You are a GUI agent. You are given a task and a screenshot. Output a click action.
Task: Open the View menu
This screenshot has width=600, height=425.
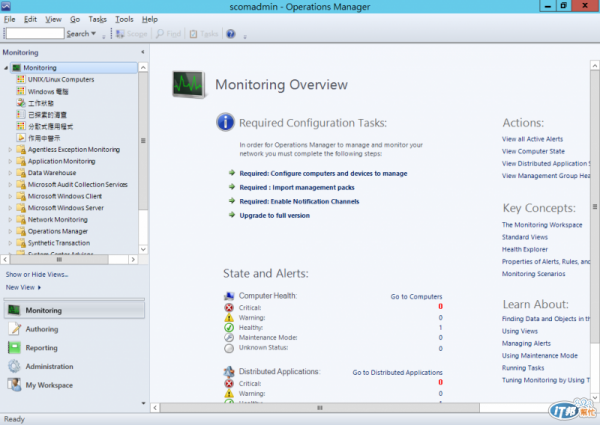[x=53, y=19]
